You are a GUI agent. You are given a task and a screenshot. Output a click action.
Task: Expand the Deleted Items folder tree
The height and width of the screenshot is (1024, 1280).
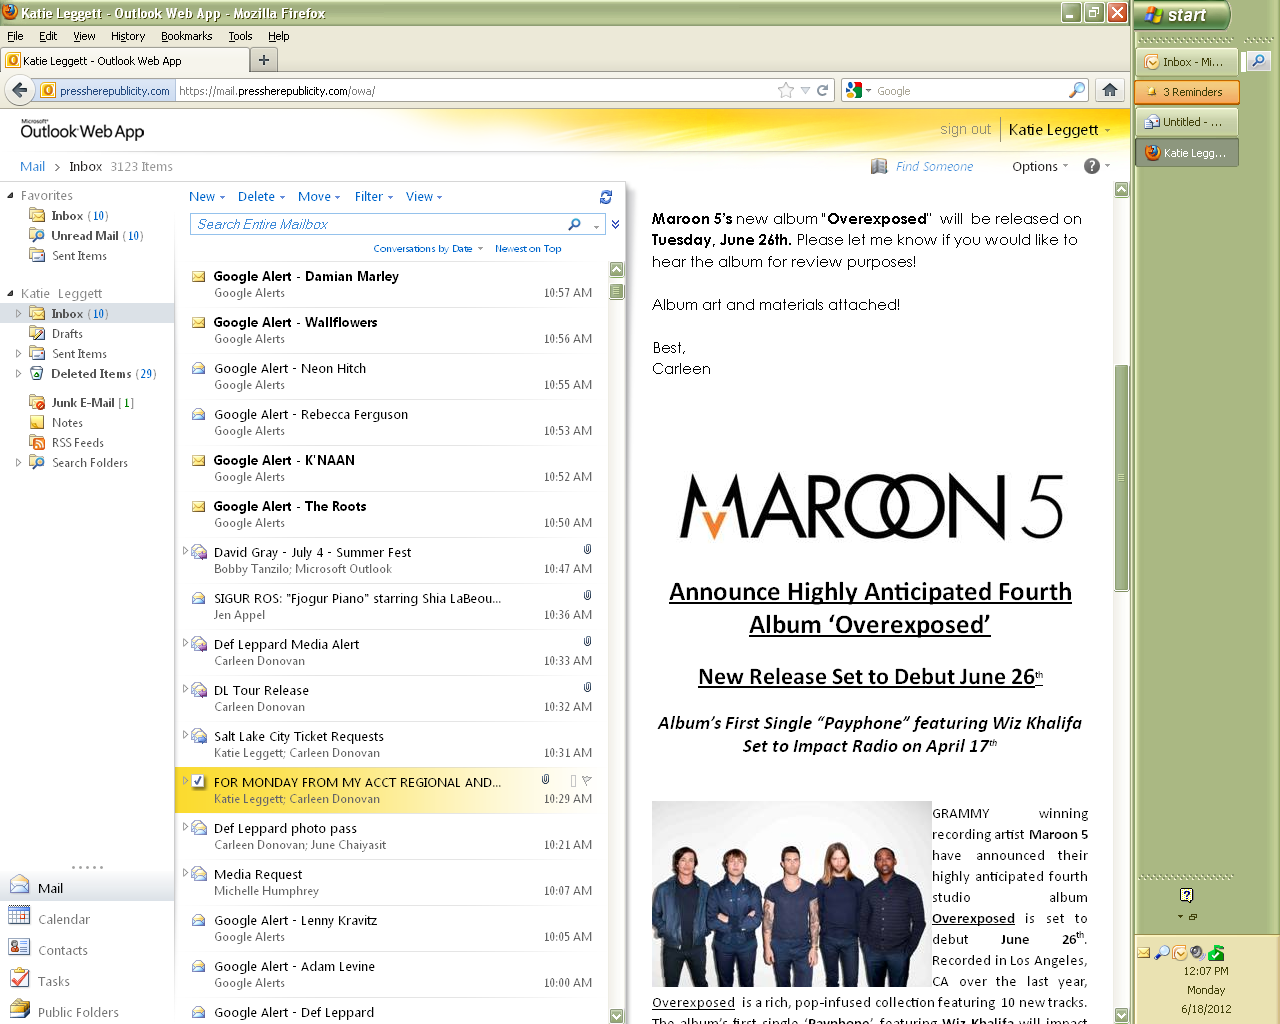[18, 373]
